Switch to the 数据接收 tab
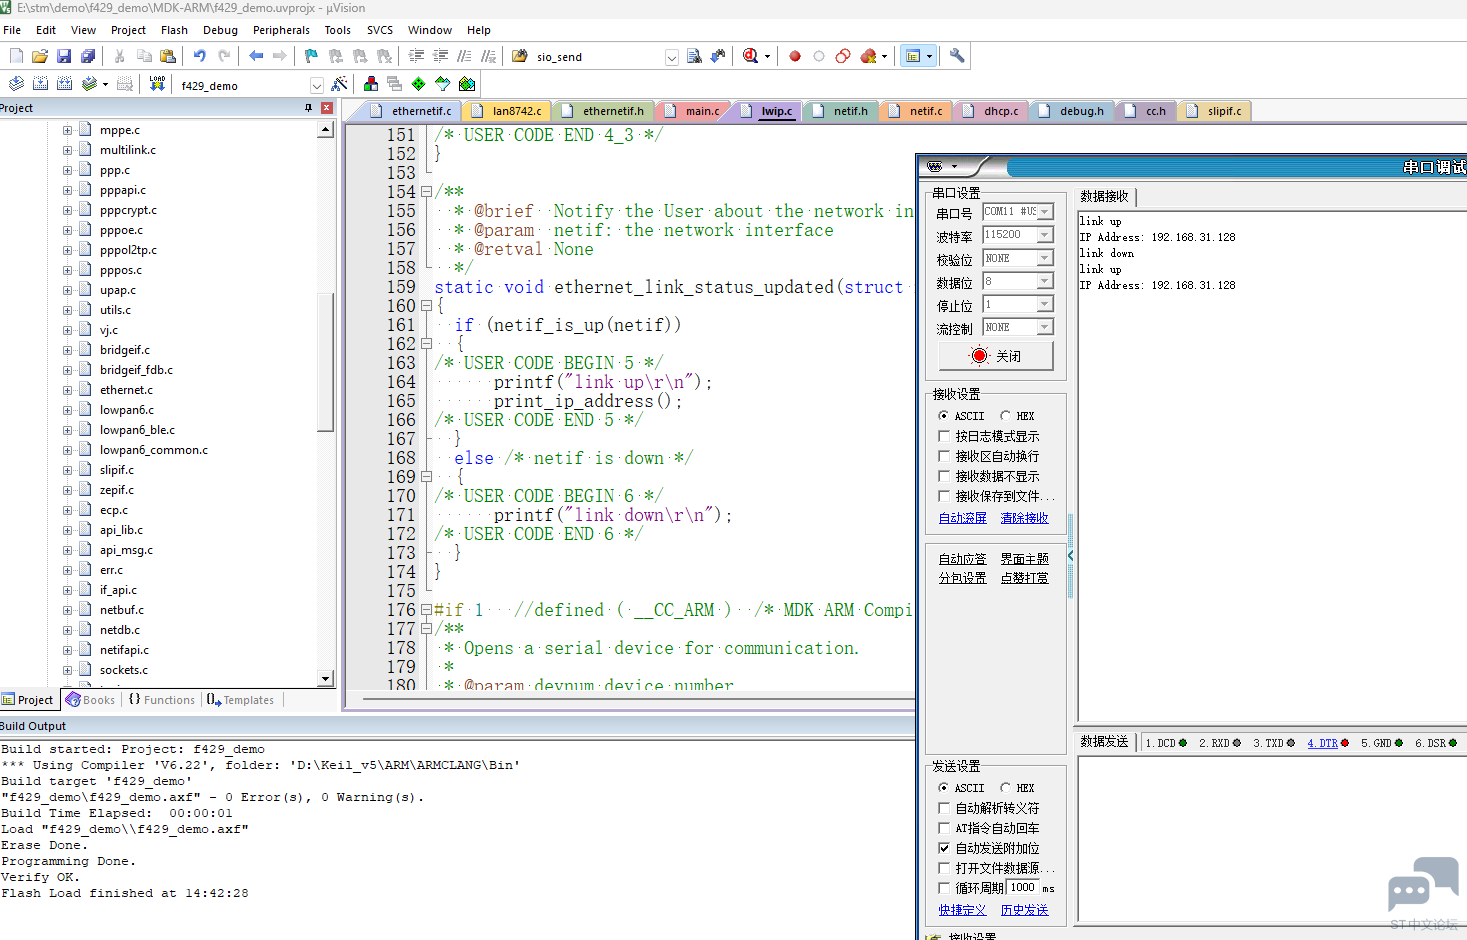Viewport: 1467px width, 940px height. pyautogui.click(x=1104, y=197)
